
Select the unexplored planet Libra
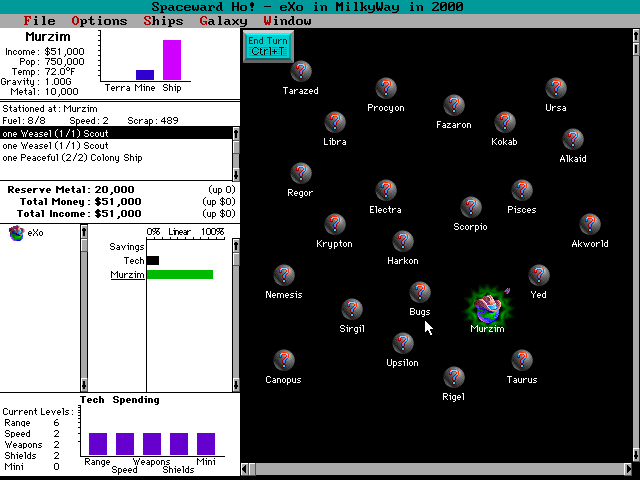(x=335, y=122)
